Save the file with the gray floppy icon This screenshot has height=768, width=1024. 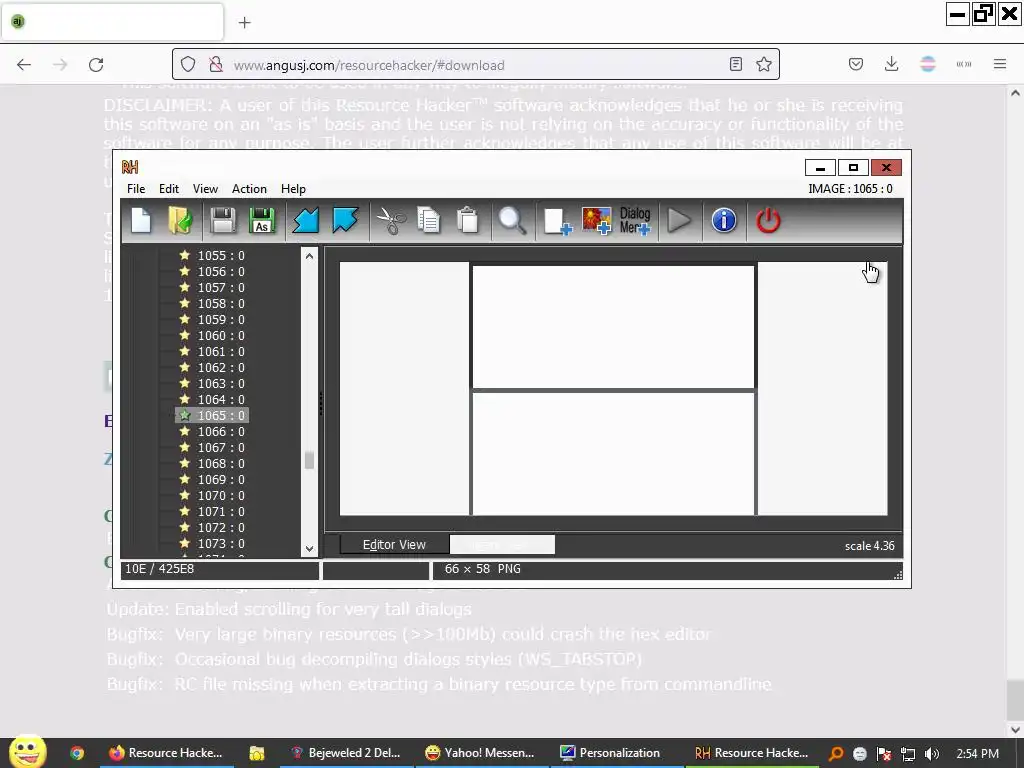223,221
